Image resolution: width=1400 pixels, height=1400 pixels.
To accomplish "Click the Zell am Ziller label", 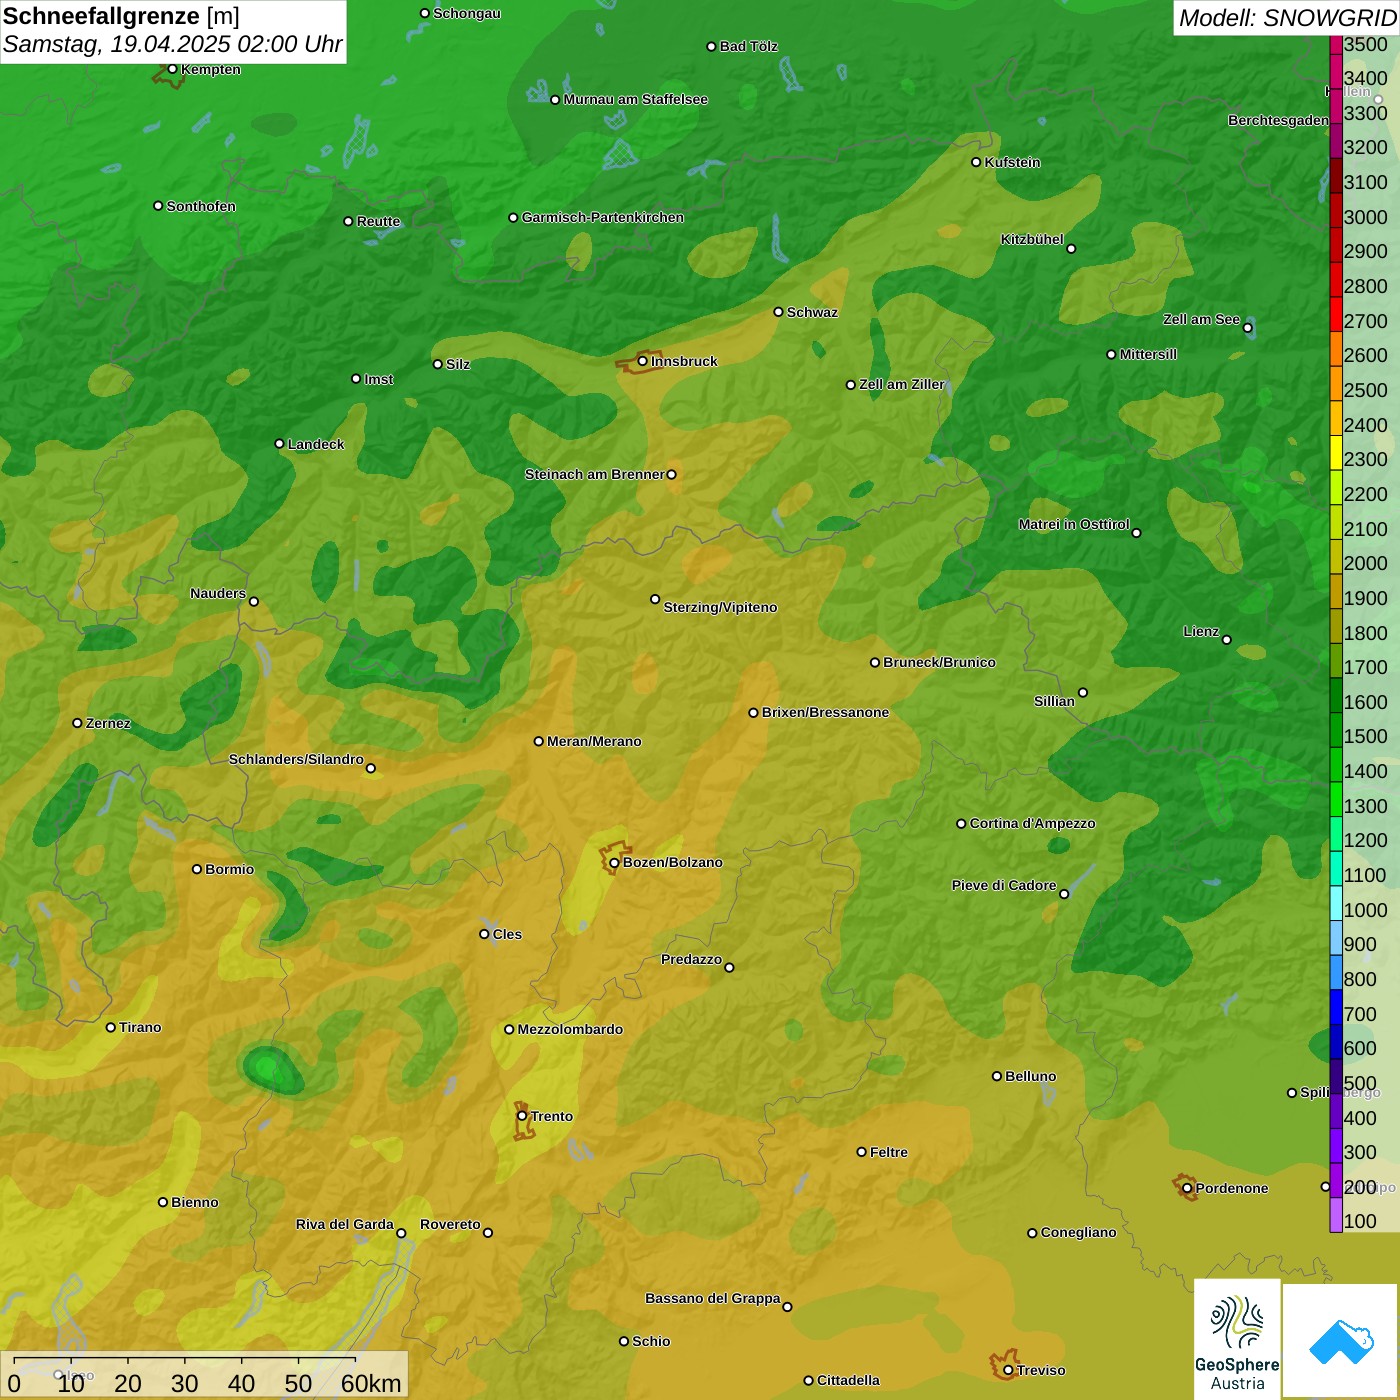I will pos(902,384).
